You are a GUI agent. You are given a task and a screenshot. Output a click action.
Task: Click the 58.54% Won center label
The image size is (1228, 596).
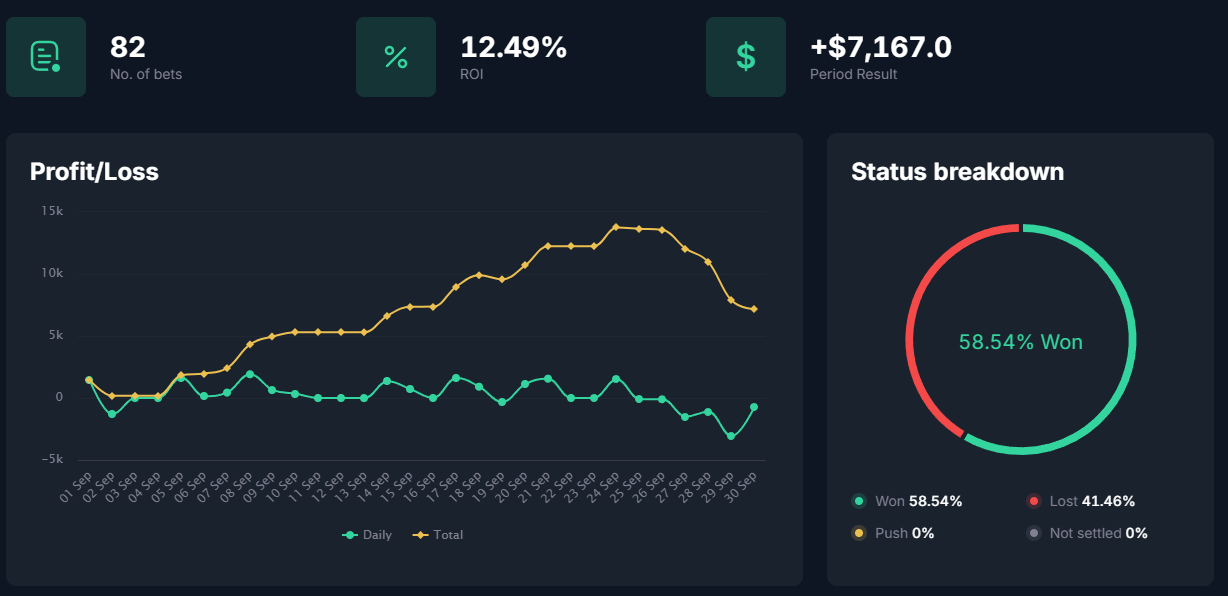(x=1020, y=342)
